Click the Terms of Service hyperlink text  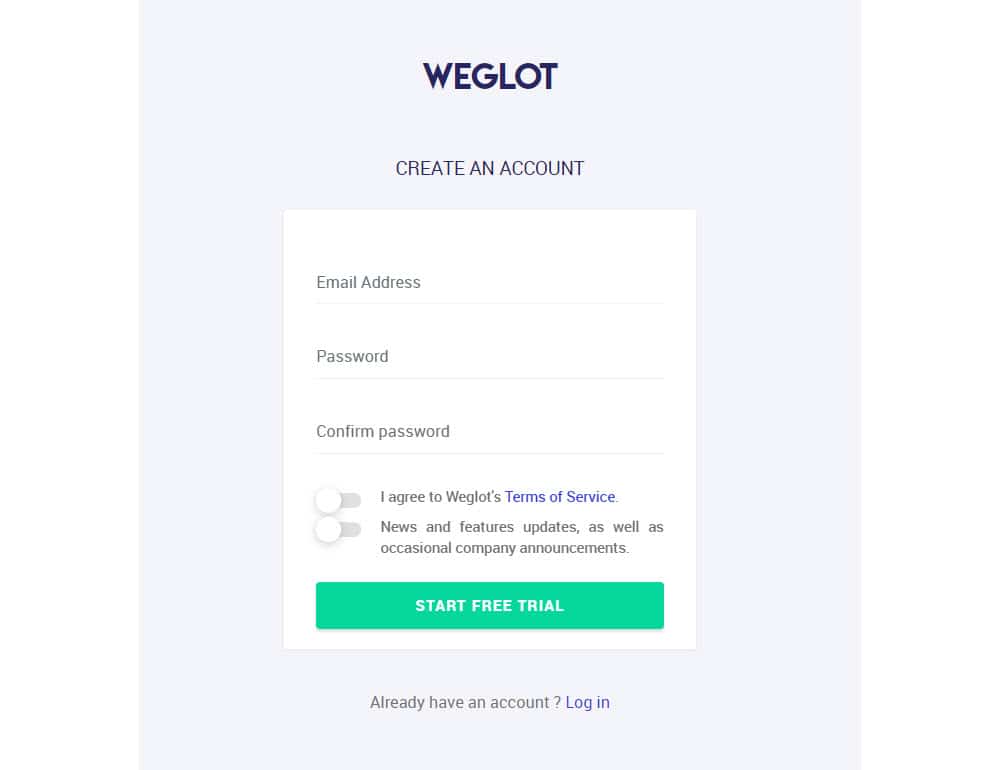560,496
